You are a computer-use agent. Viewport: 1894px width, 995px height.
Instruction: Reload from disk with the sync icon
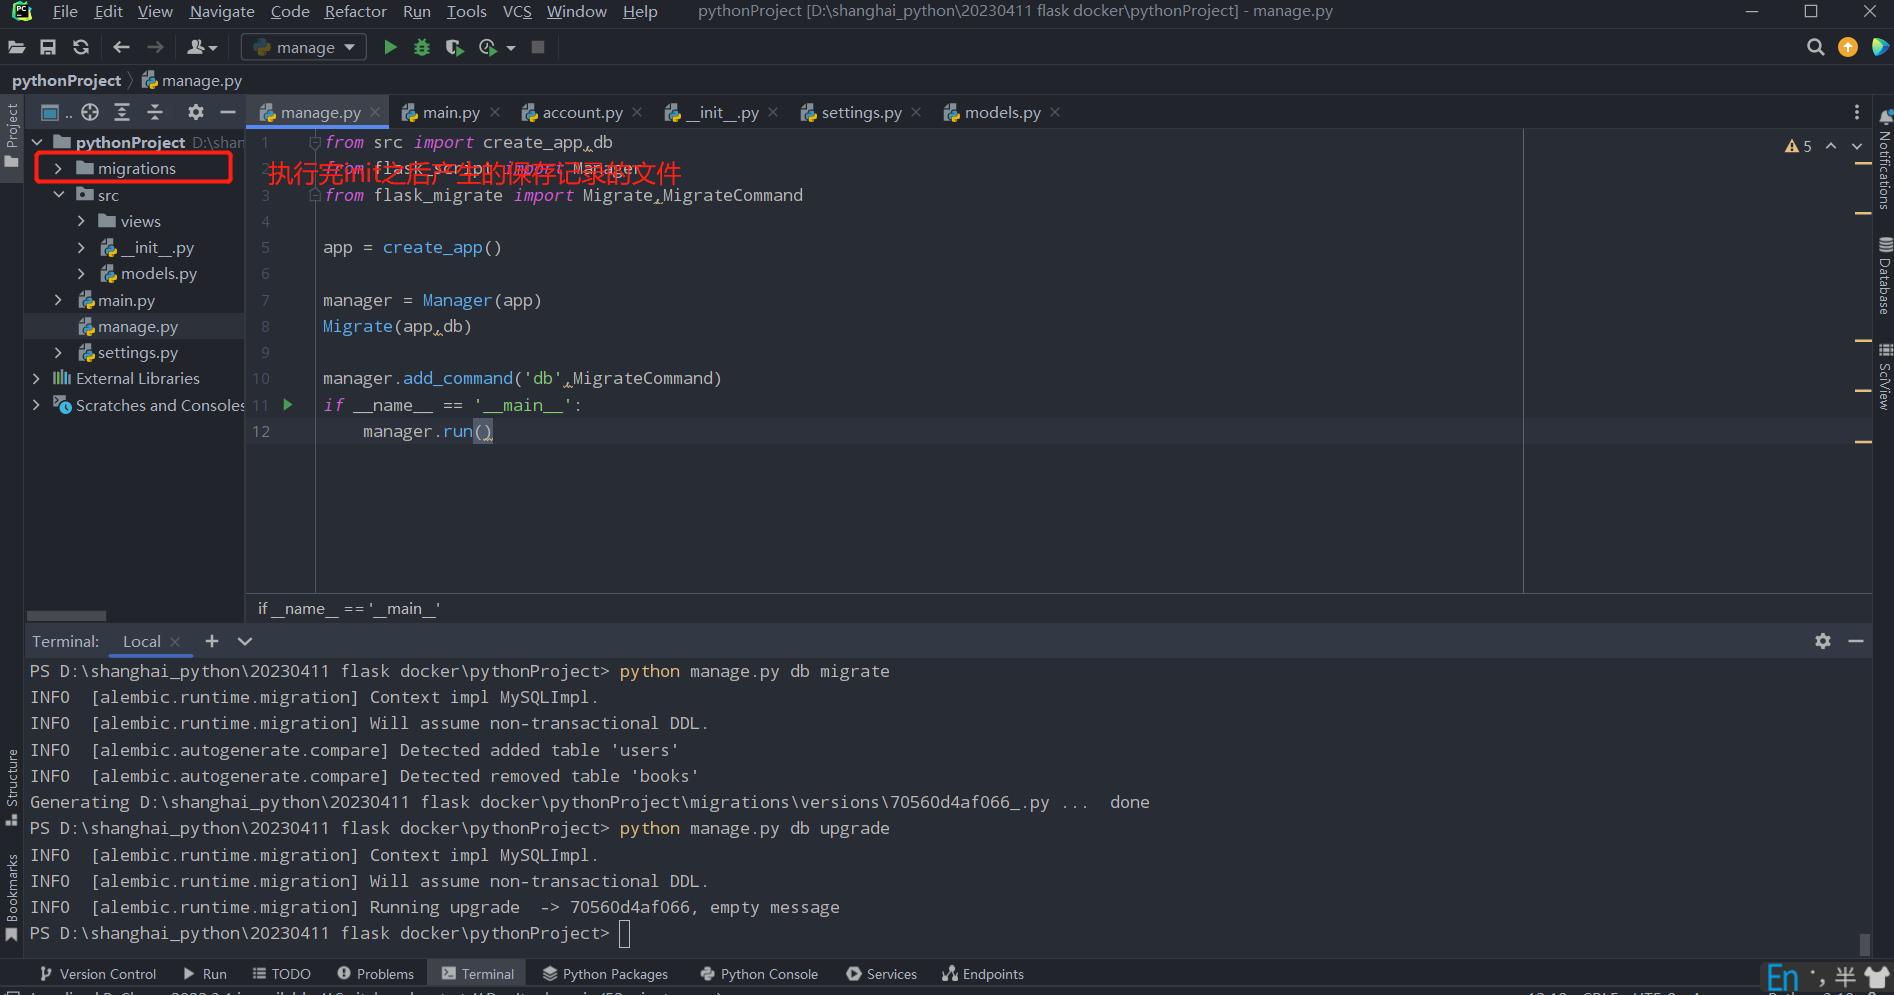[x=81, y=47]
